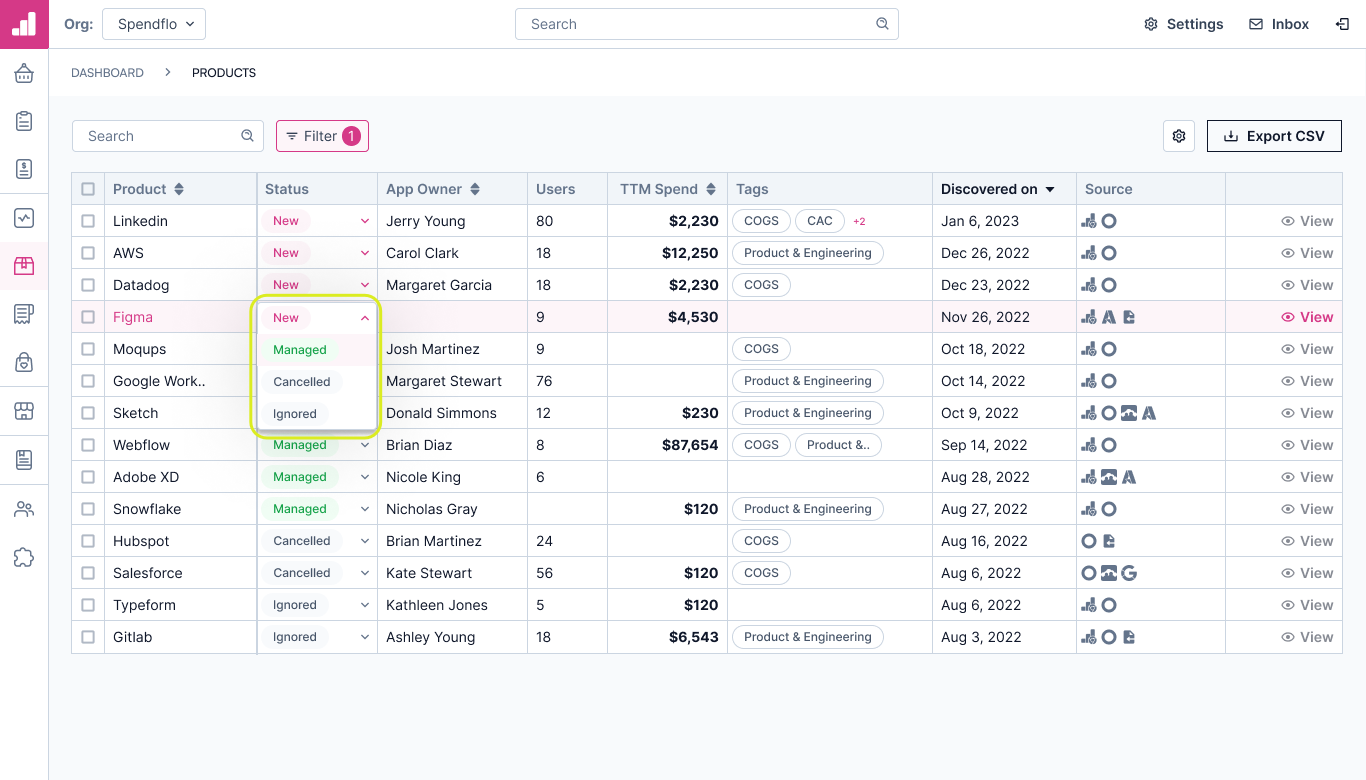Image resolution: width=1366 pixels, height=780 pixels.
Task: Open Typeform's Ignored status dropdown
Action: (317, 605)
